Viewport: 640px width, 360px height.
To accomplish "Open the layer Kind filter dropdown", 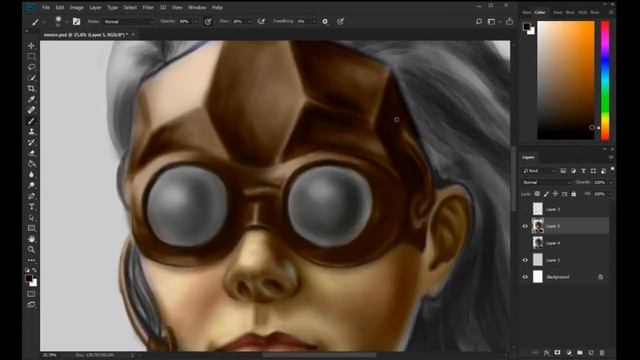I will click(539, 171).
